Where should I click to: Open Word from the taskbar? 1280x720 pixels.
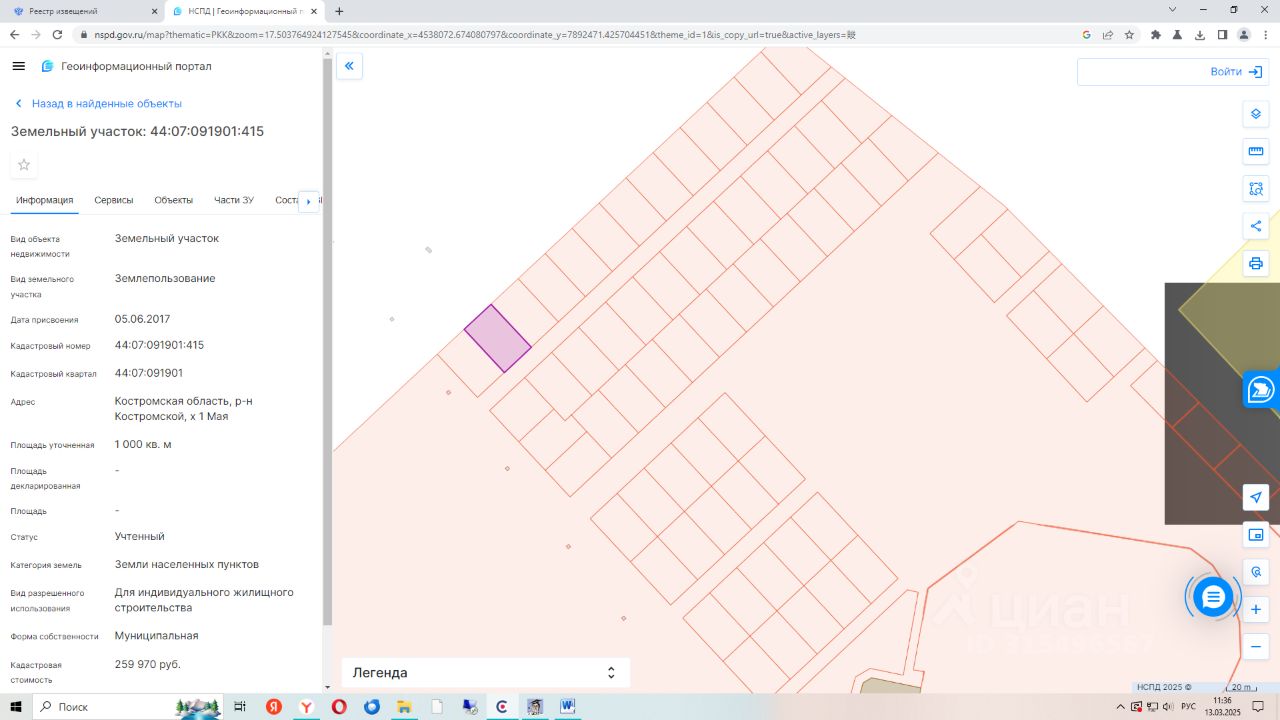coord(567,707)
